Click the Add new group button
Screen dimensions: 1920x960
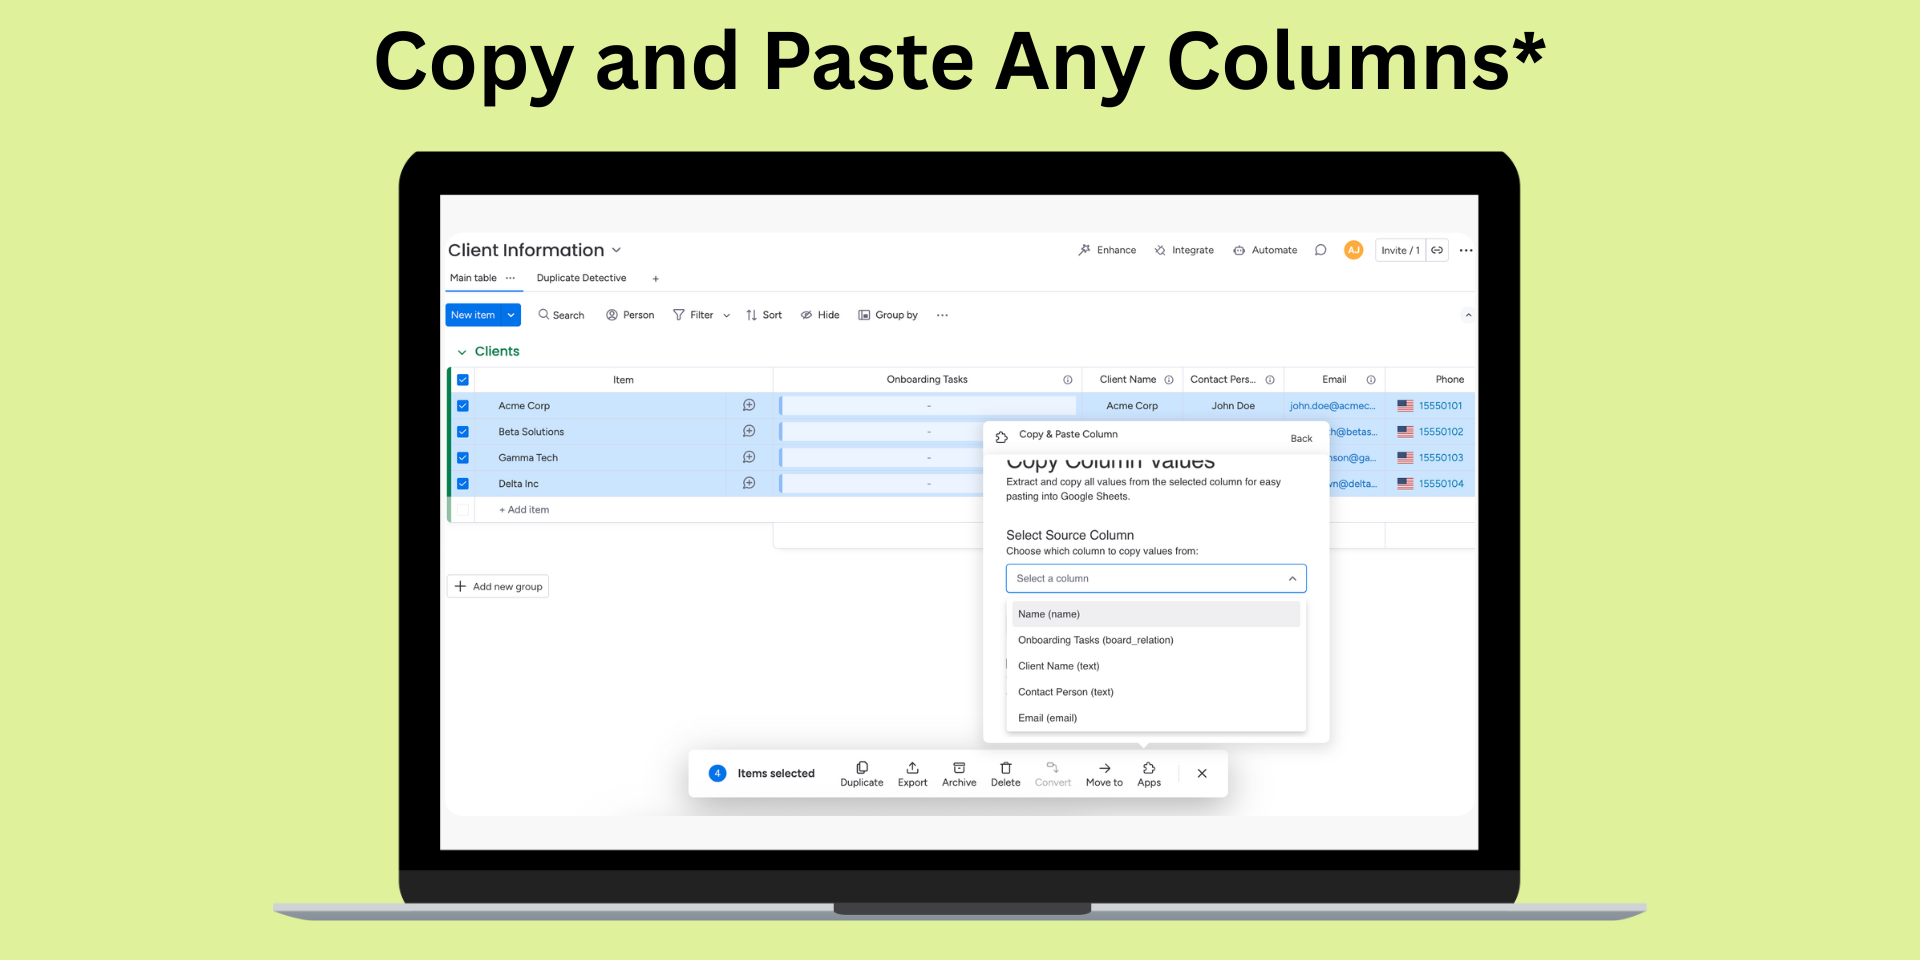tap(498, 587)
